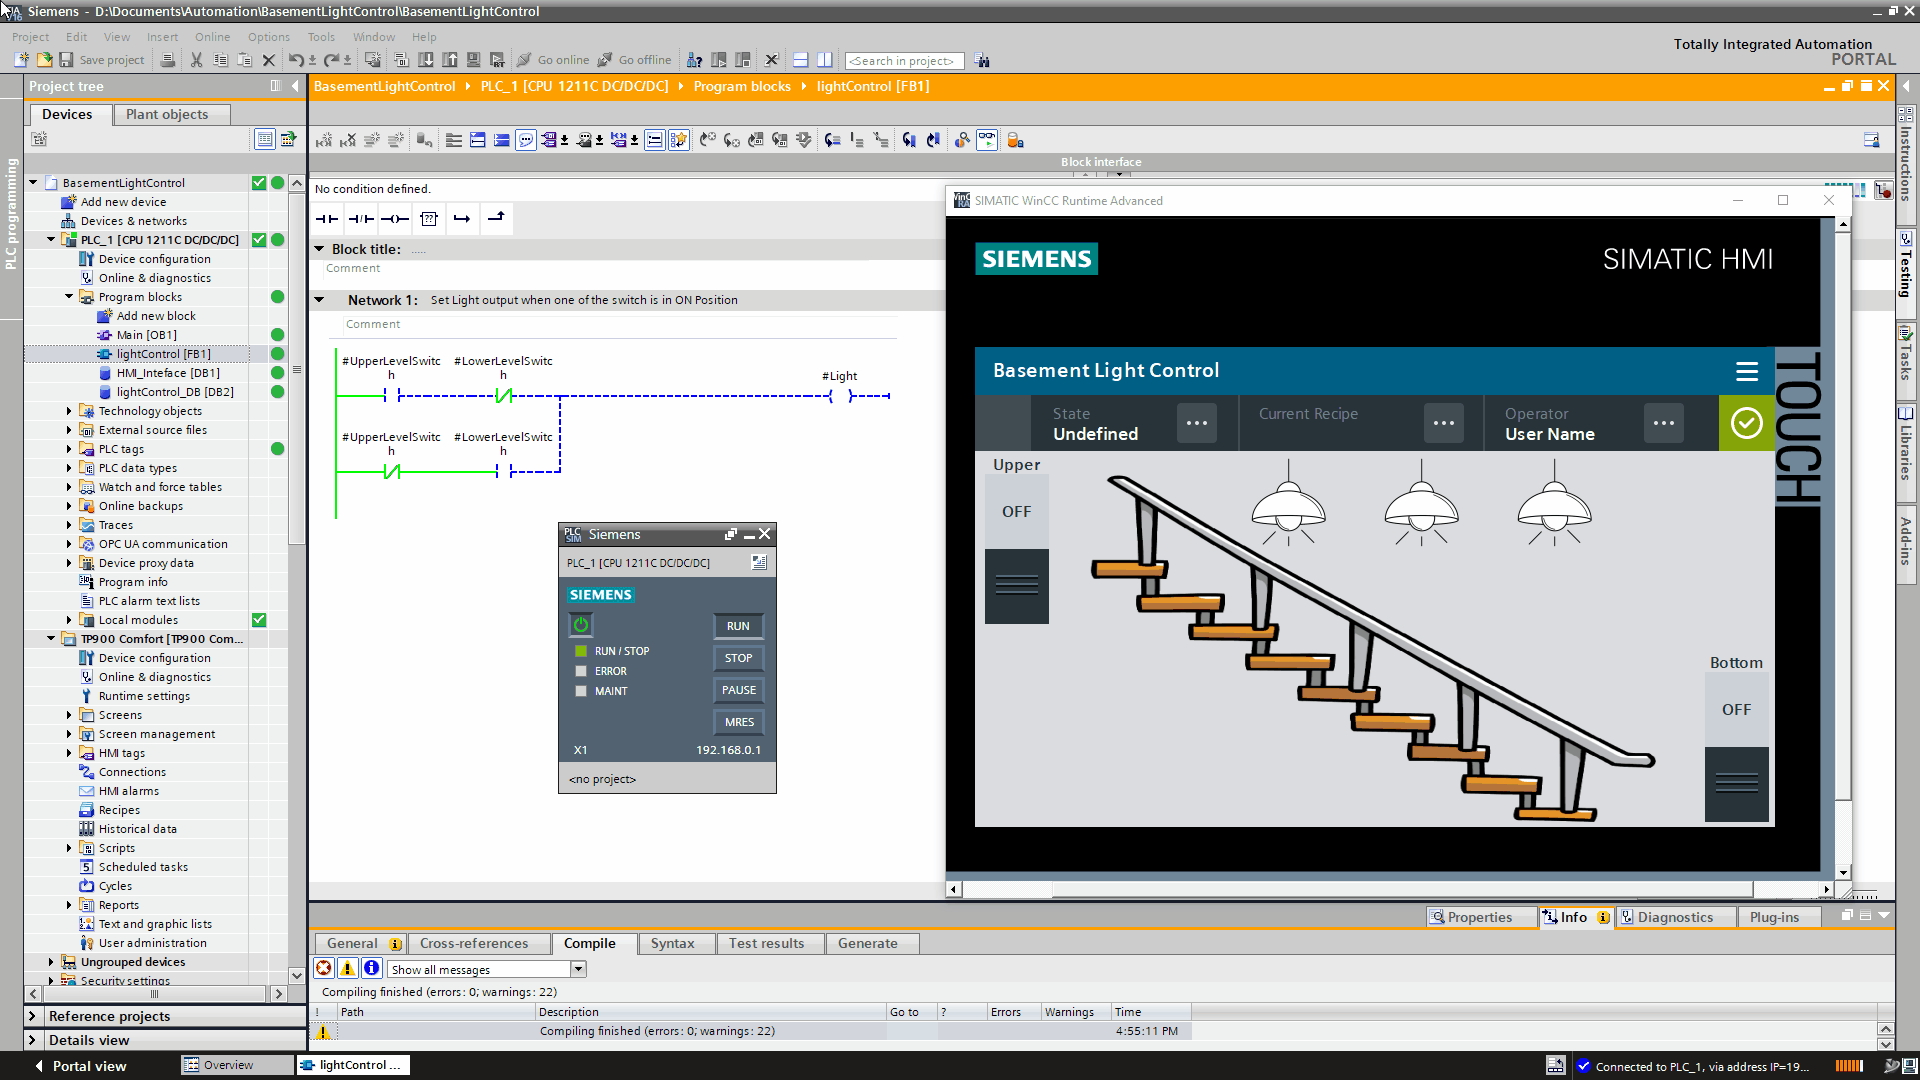The height and width of the screenshot is (1080, 1920).
Task: Show all messages dropdown in compile panel
Action: (487, 969)
